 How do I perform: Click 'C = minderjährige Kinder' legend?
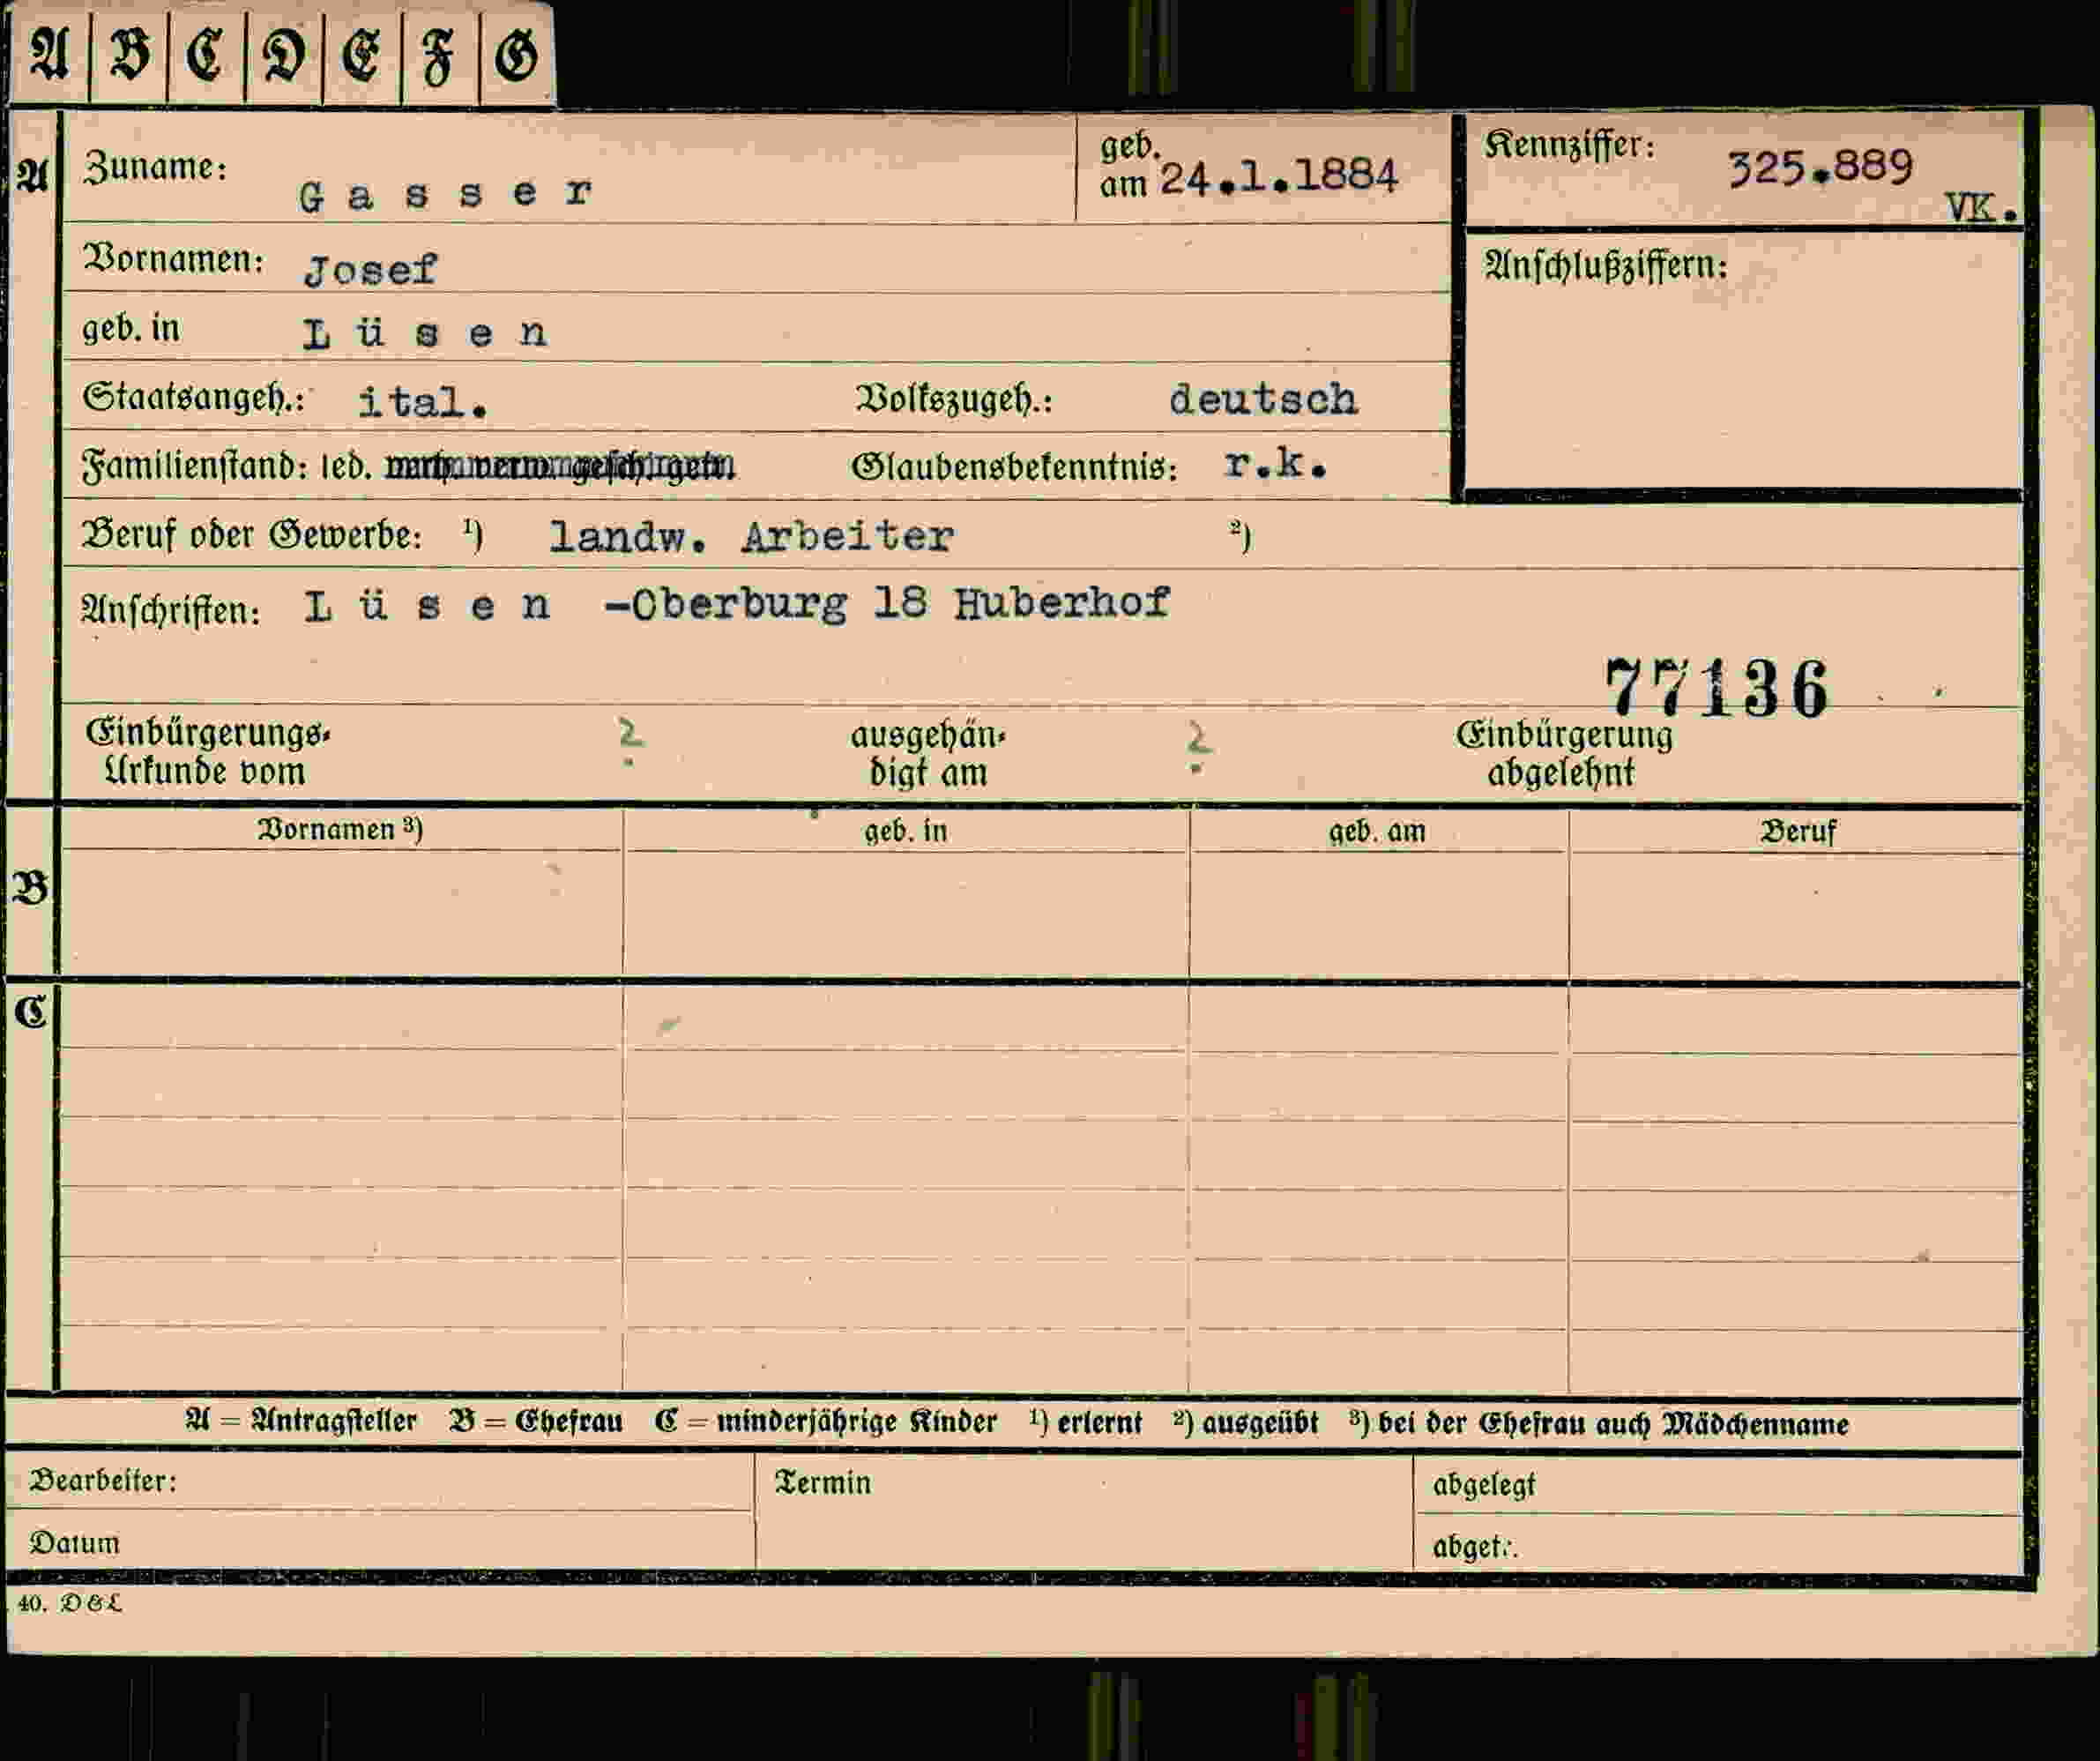[826, 1421]
